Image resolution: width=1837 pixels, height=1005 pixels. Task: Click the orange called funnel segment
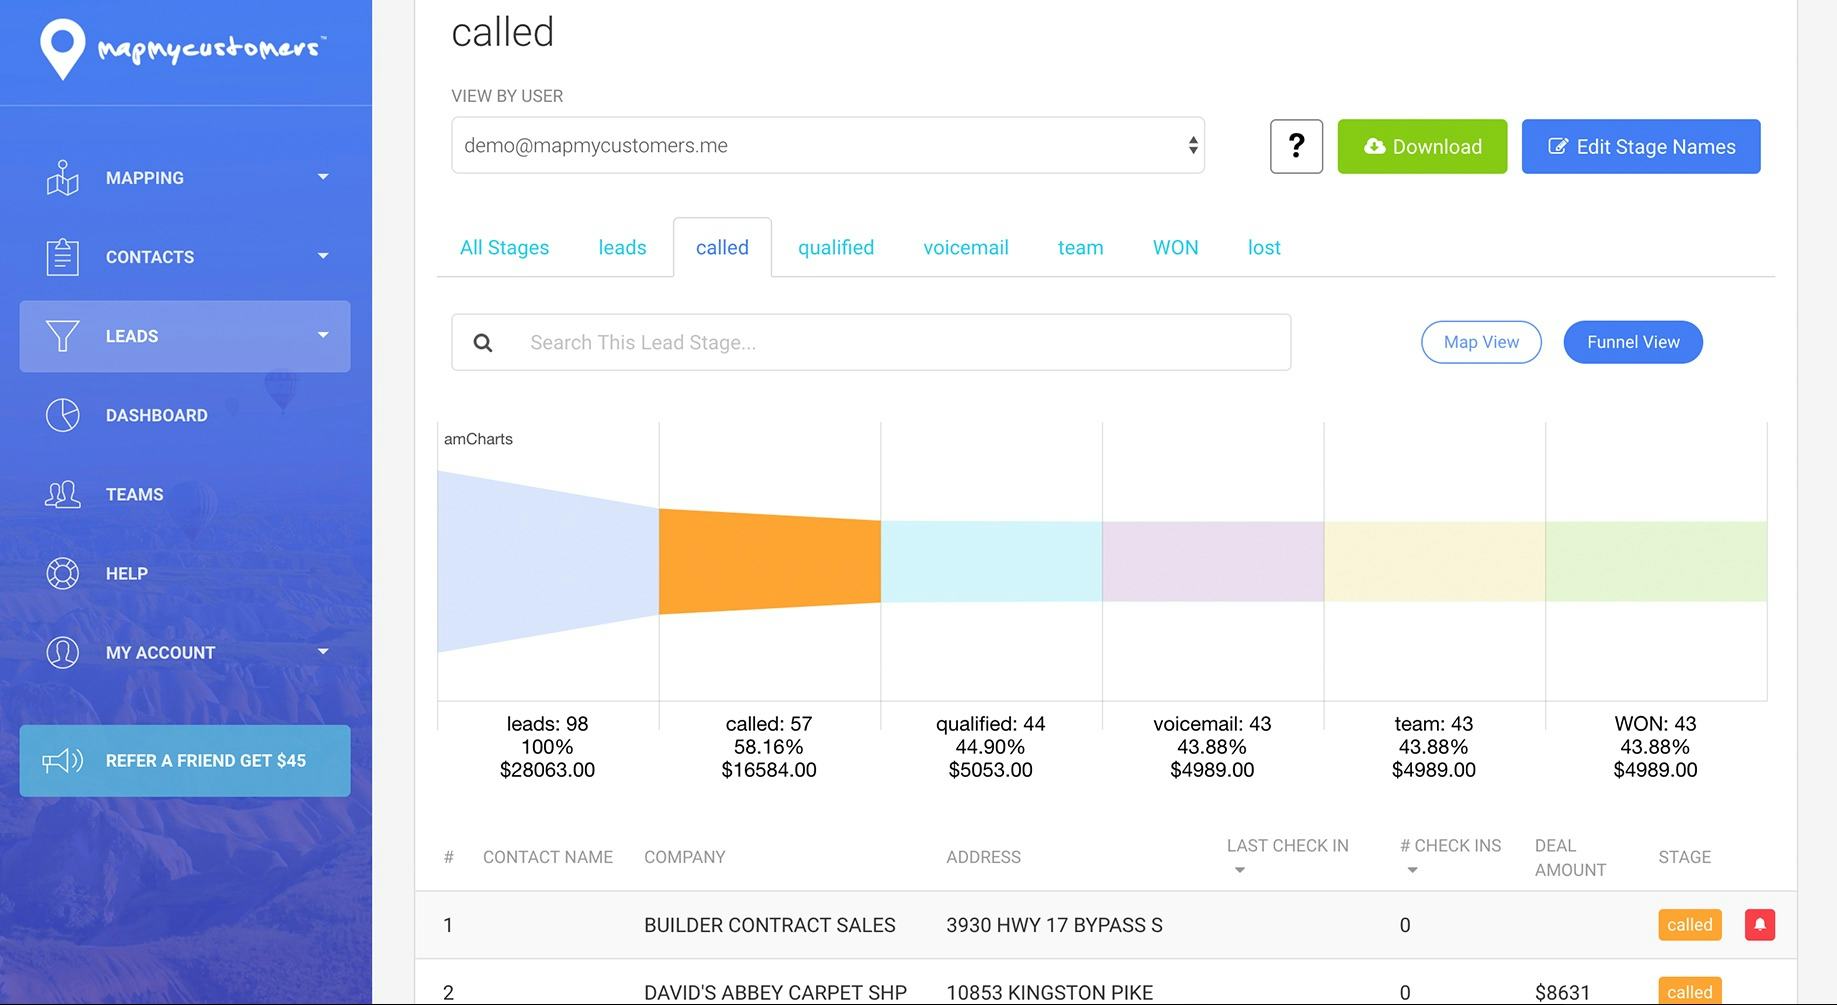coord(769,561)
